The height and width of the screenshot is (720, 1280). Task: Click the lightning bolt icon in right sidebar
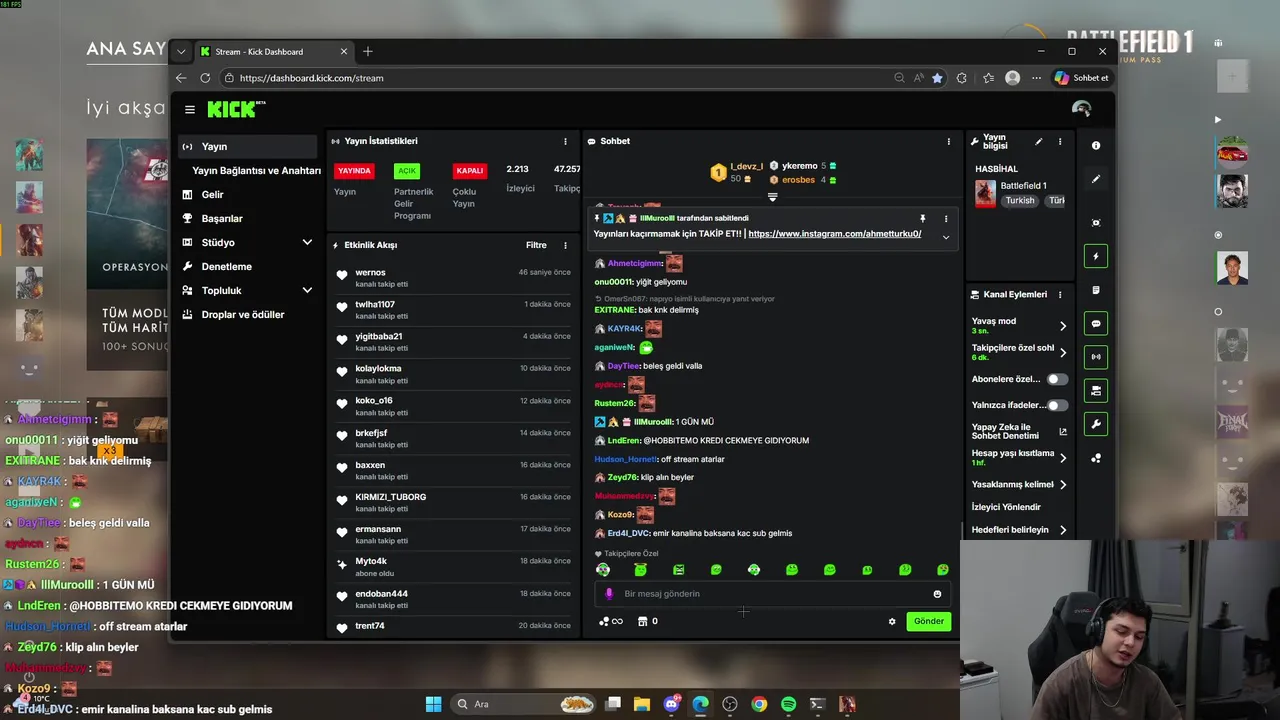coord(1096,256)
